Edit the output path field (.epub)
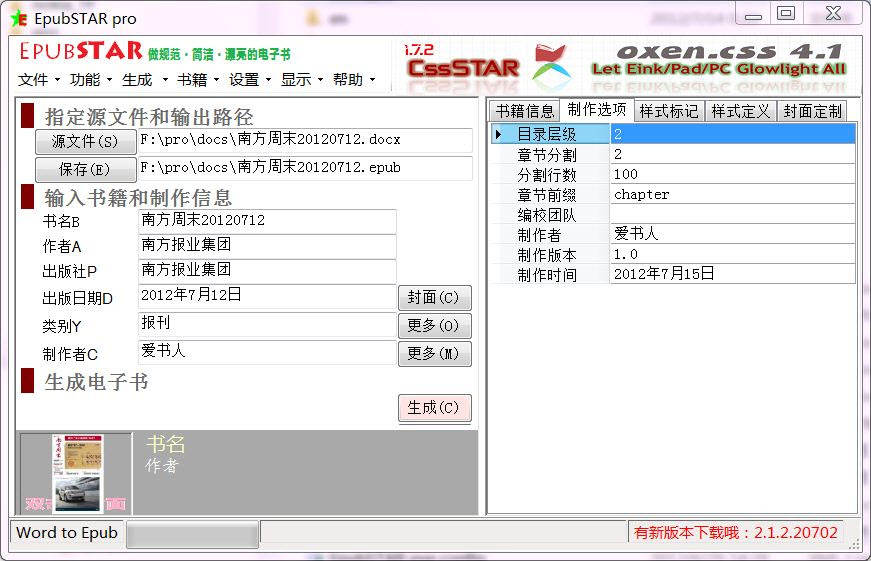871x561 pixels. (305, 168)
